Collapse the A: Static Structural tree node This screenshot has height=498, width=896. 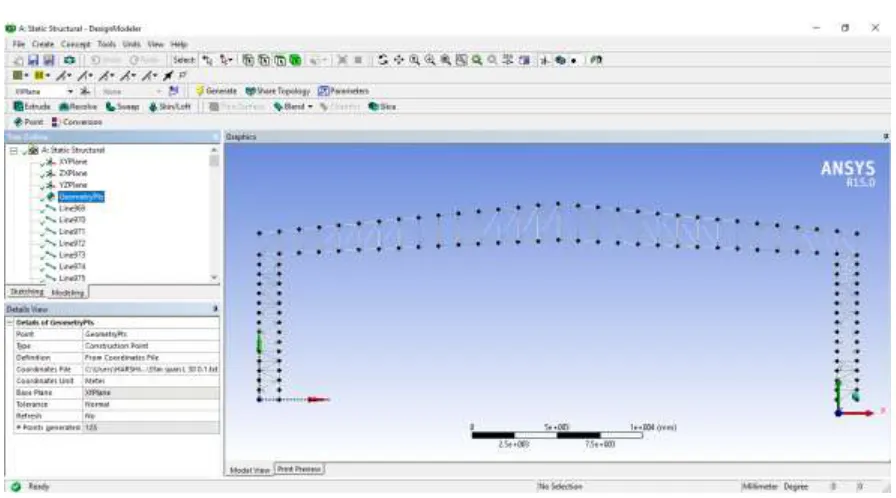pyautogui.click(x=14, y=150)
